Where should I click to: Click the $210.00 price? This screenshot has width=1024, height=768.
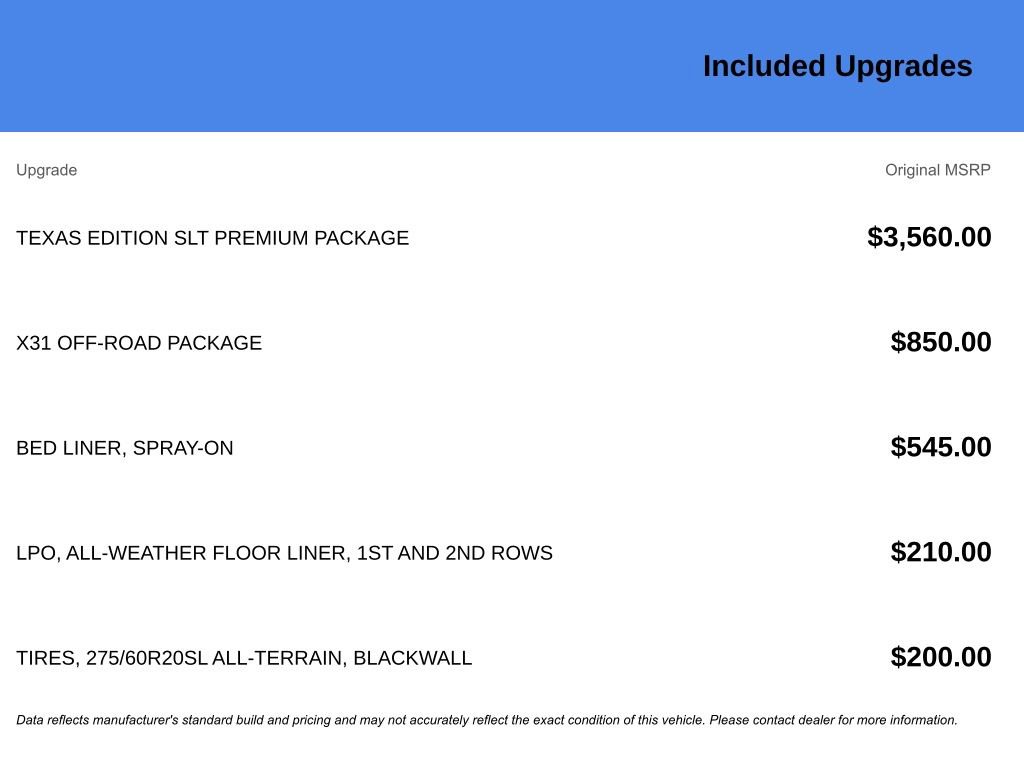941,552
